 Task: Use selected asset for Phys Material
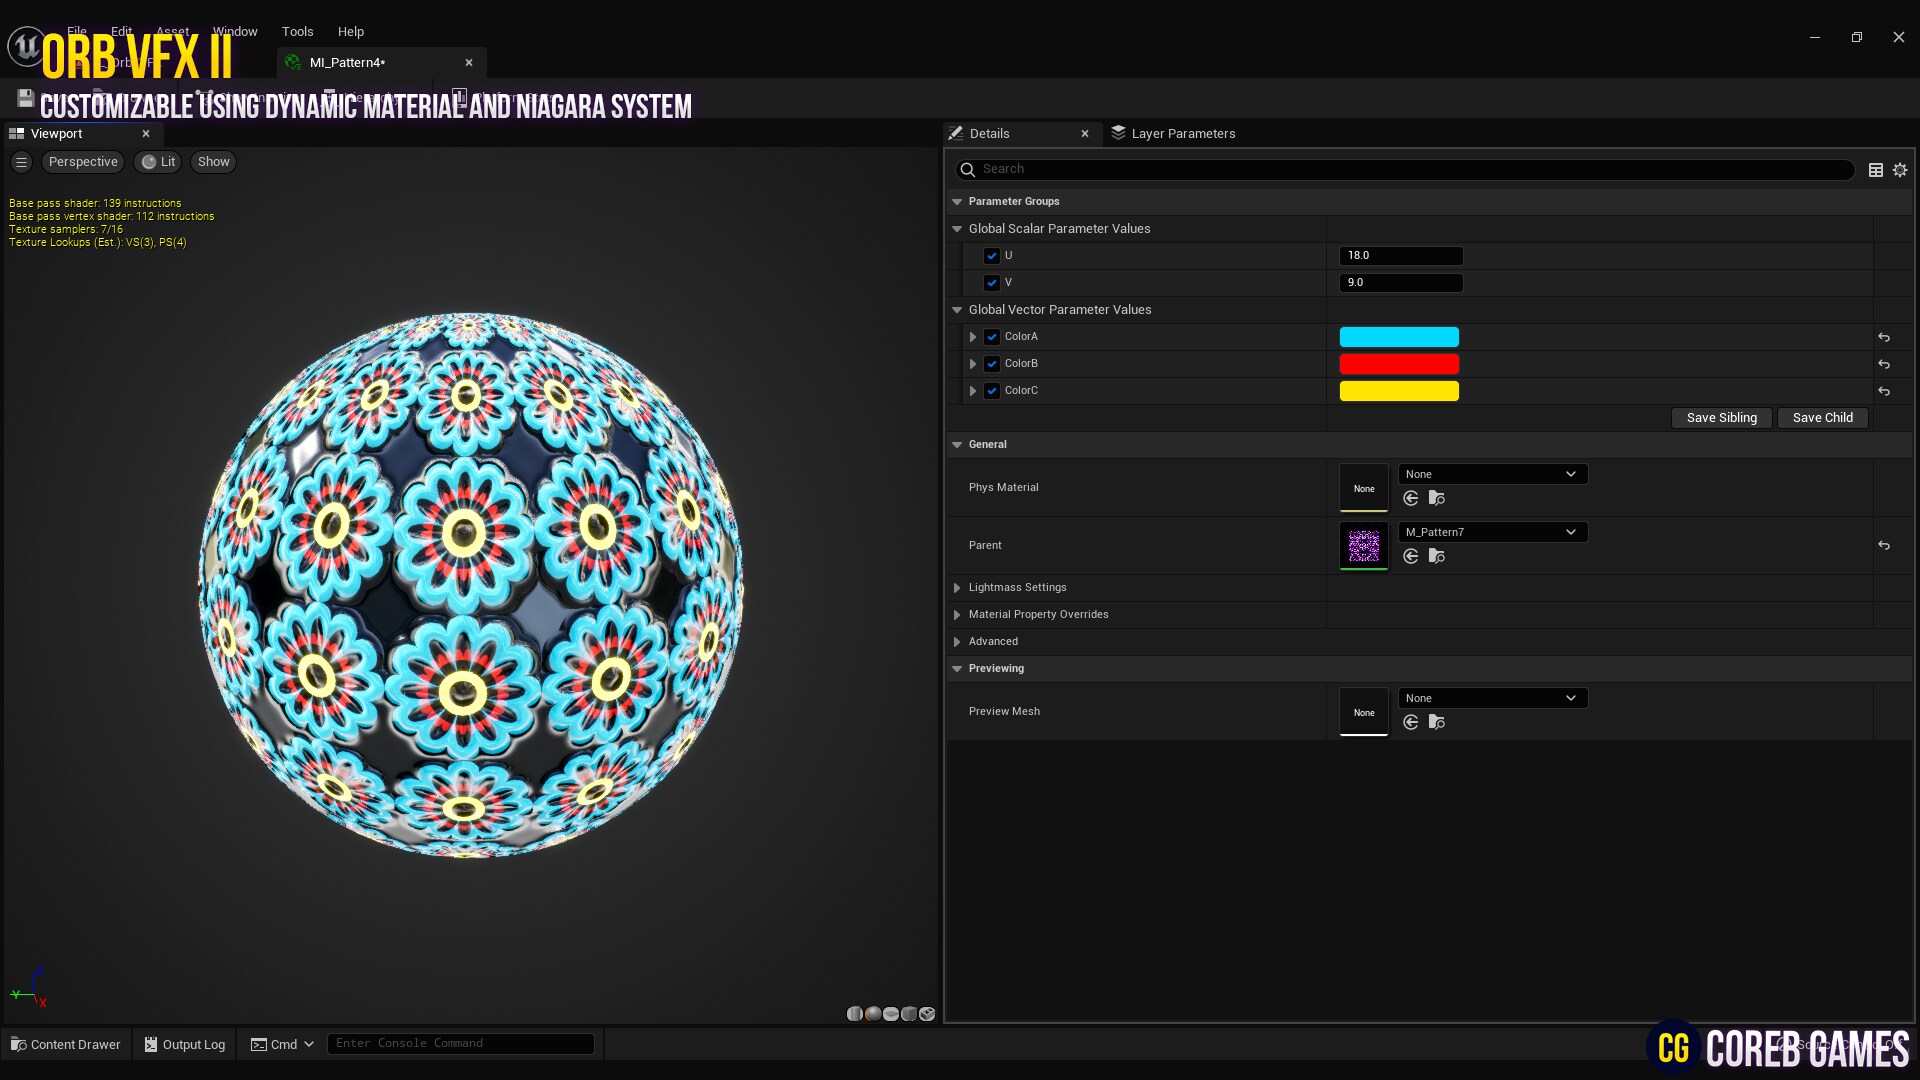click(1410, 498)
